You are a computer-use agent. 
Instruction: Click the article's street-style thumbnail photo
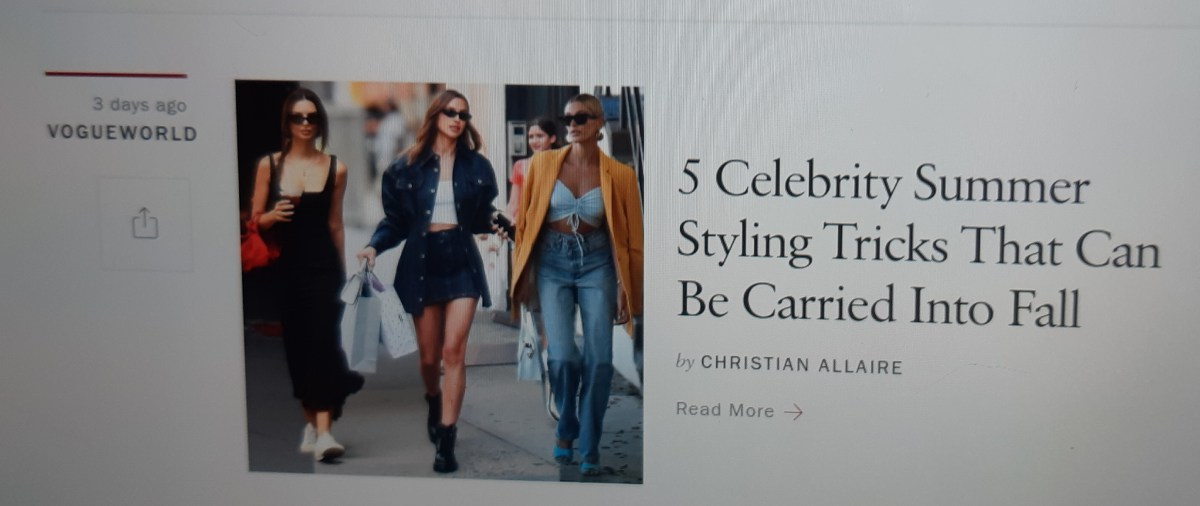coord(440,281)
